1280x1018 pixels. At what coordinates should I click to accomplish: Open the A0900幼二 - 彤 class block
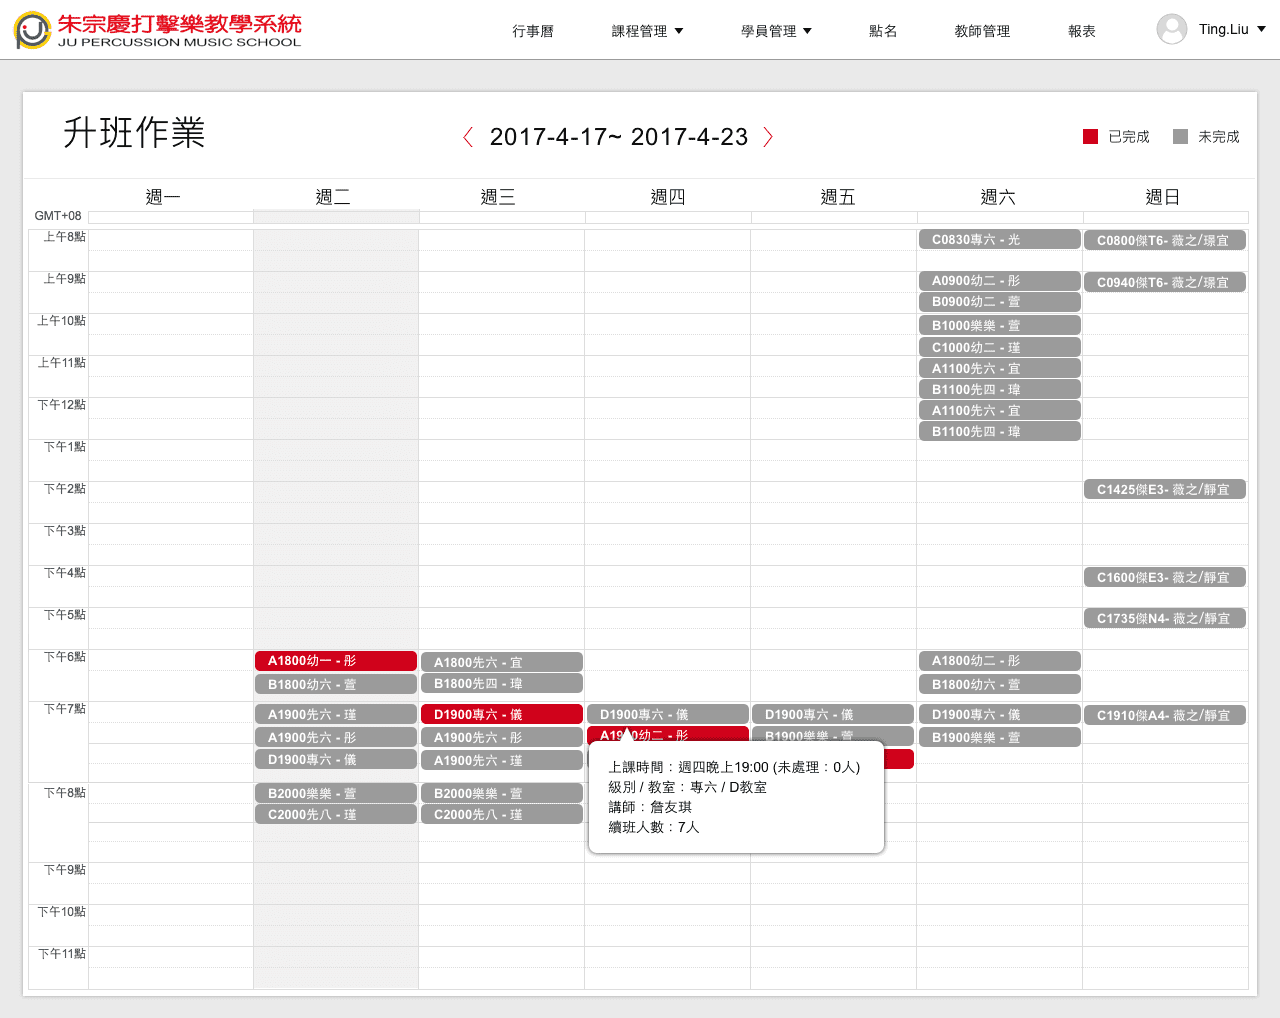point(999,281)
